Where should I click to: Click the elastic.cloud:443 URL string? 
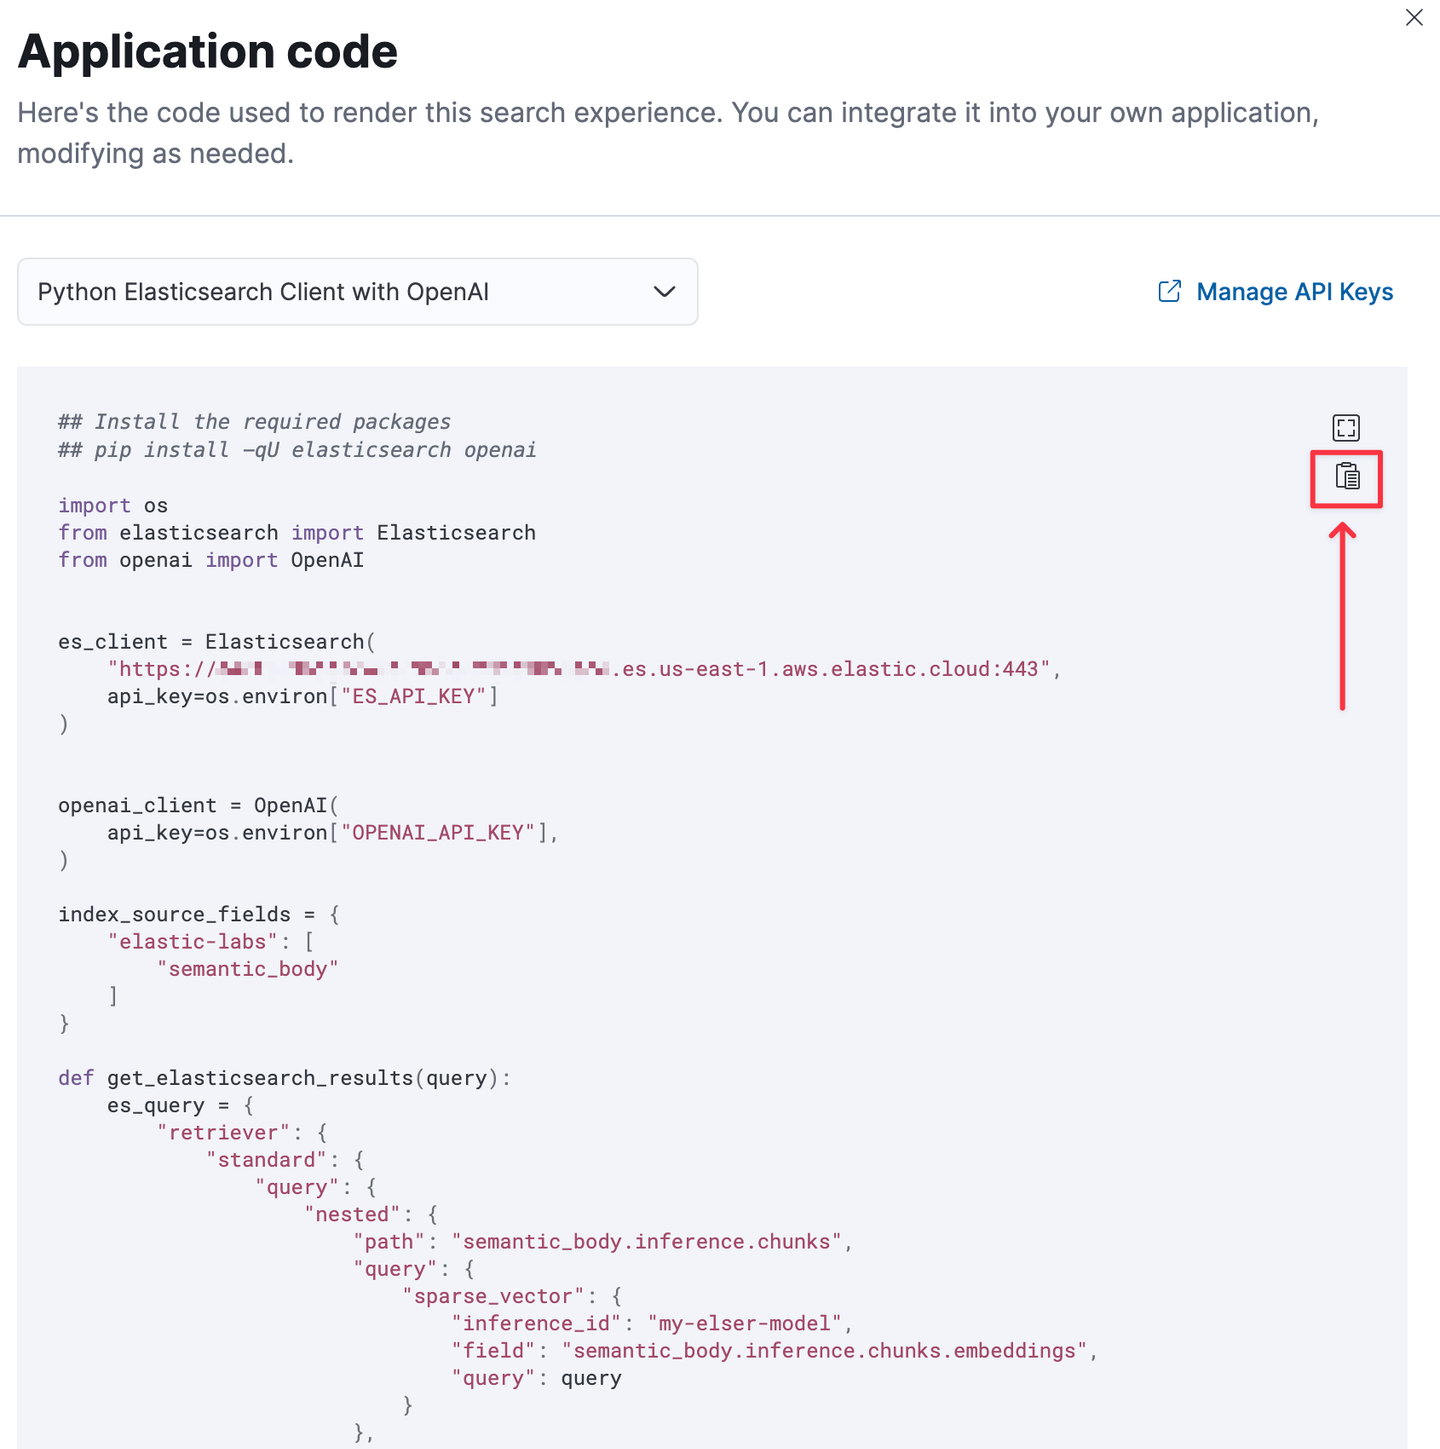(578, 669)
